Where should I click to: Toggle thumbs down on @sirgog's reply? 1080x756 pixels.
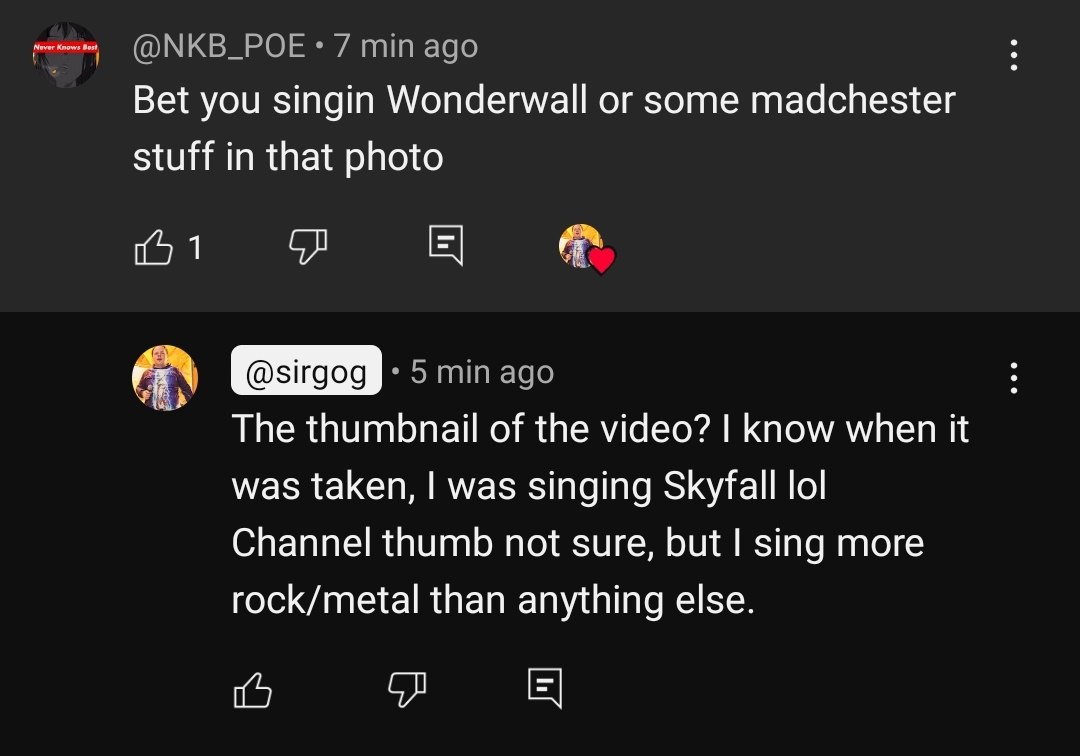point(407,687)
